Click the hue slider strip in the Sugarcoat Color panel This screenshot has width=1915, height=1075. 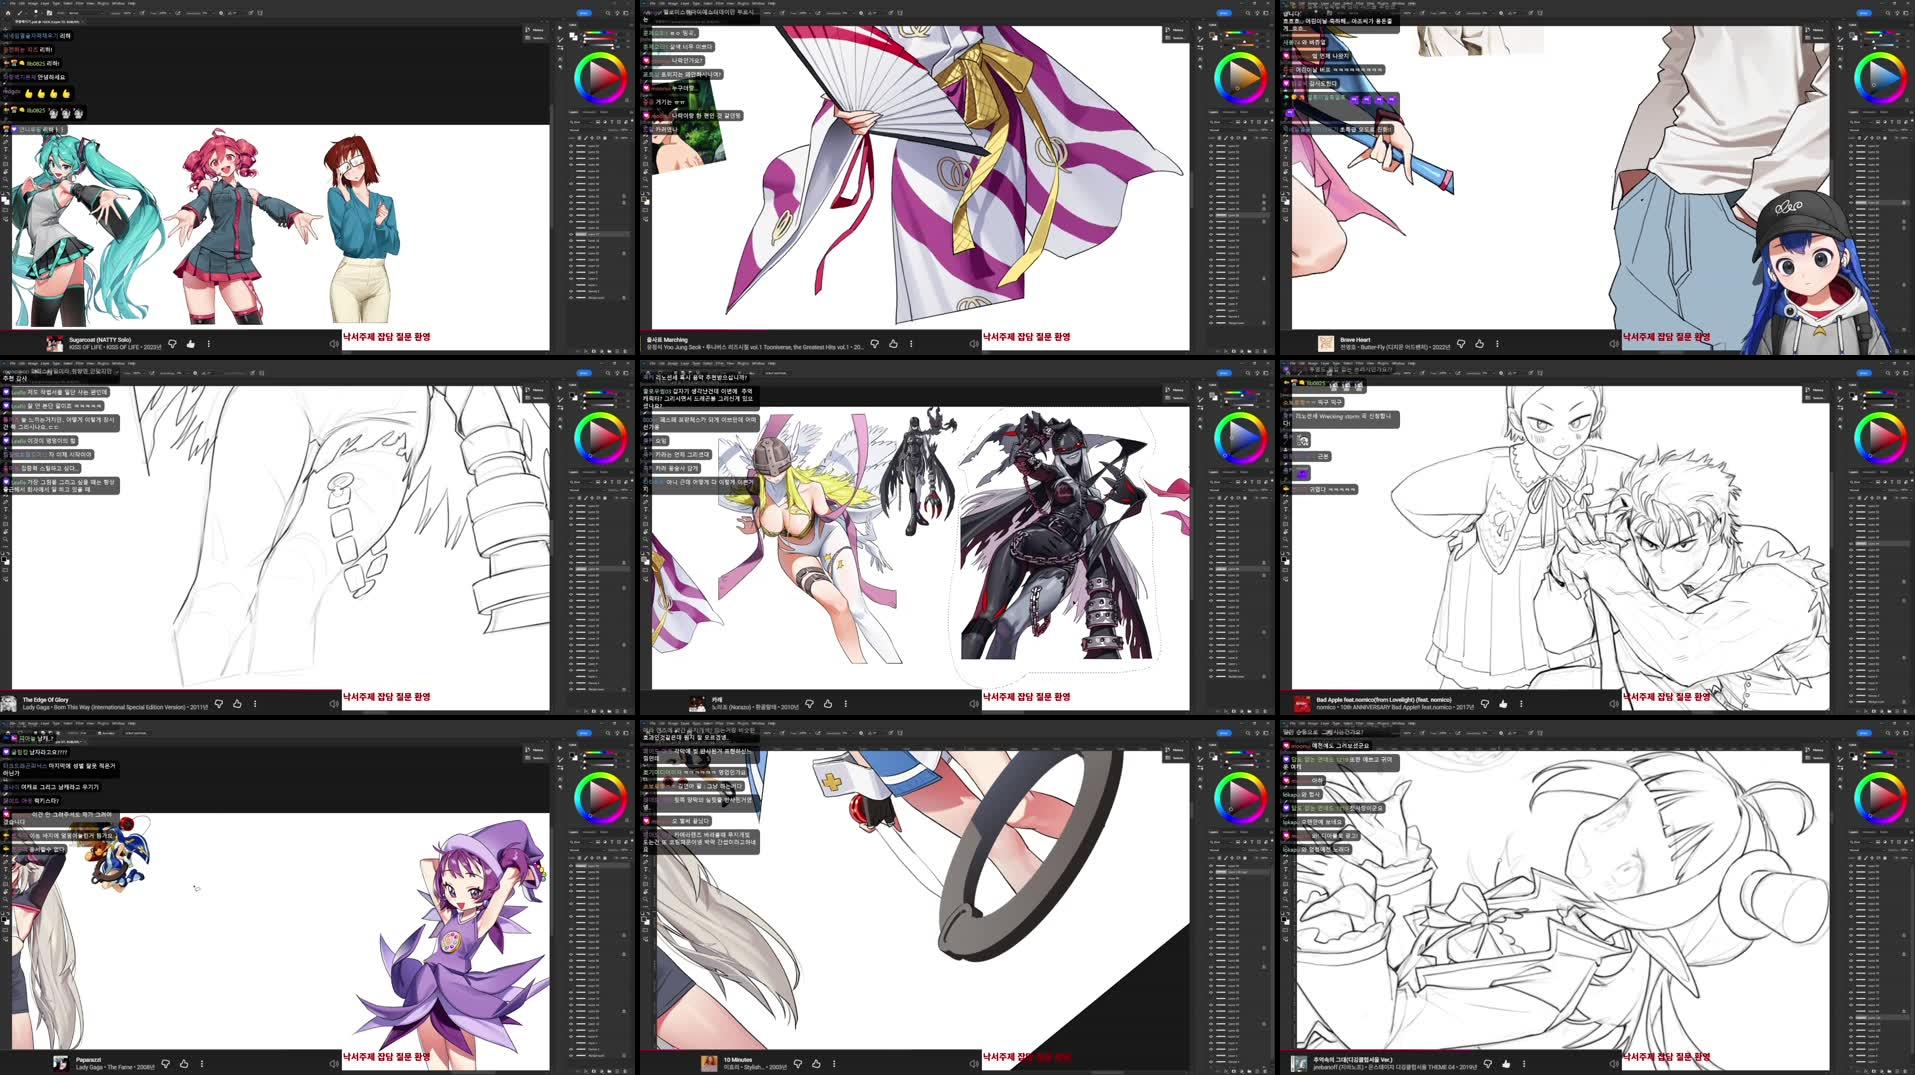point(600,33)
